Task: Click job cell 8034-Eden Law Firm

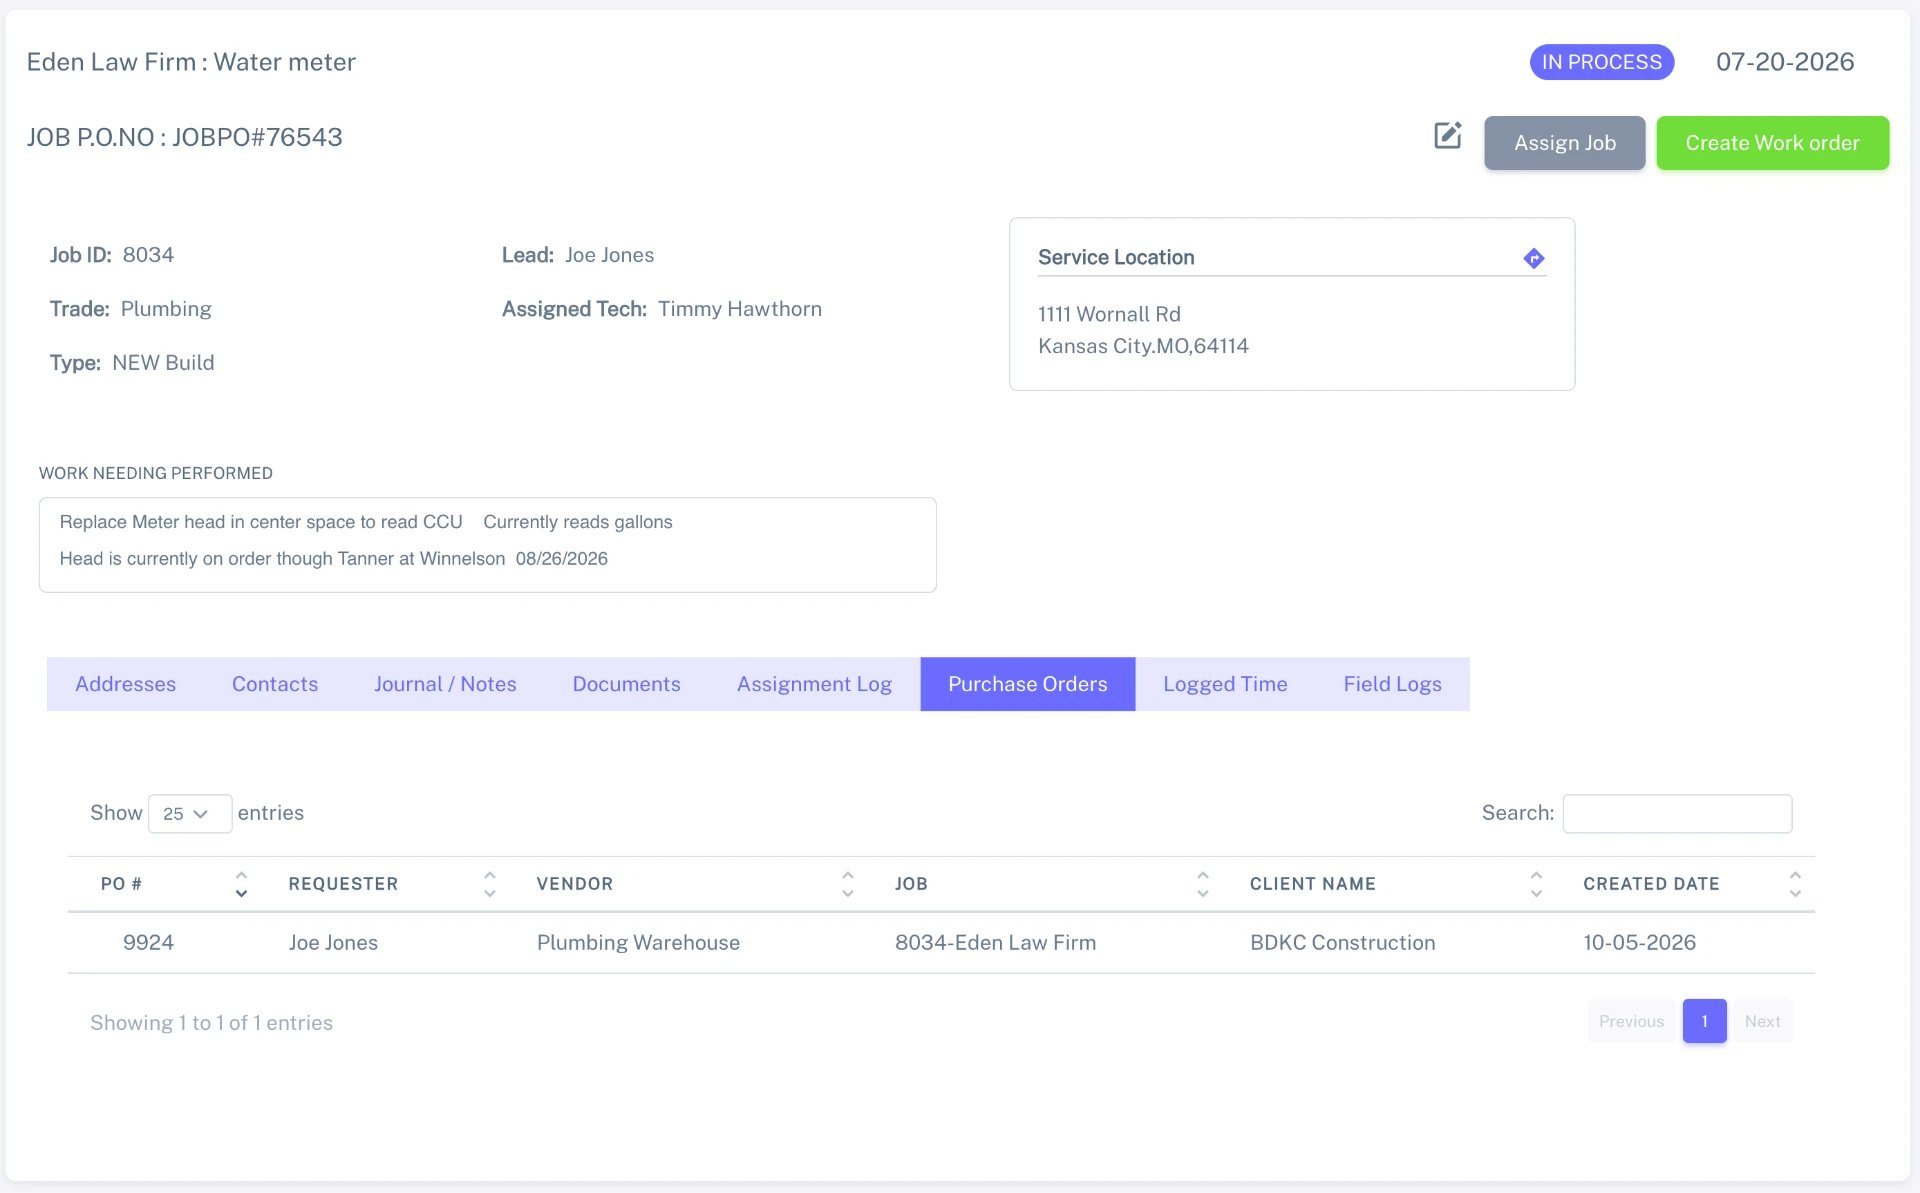Action: 995,942
